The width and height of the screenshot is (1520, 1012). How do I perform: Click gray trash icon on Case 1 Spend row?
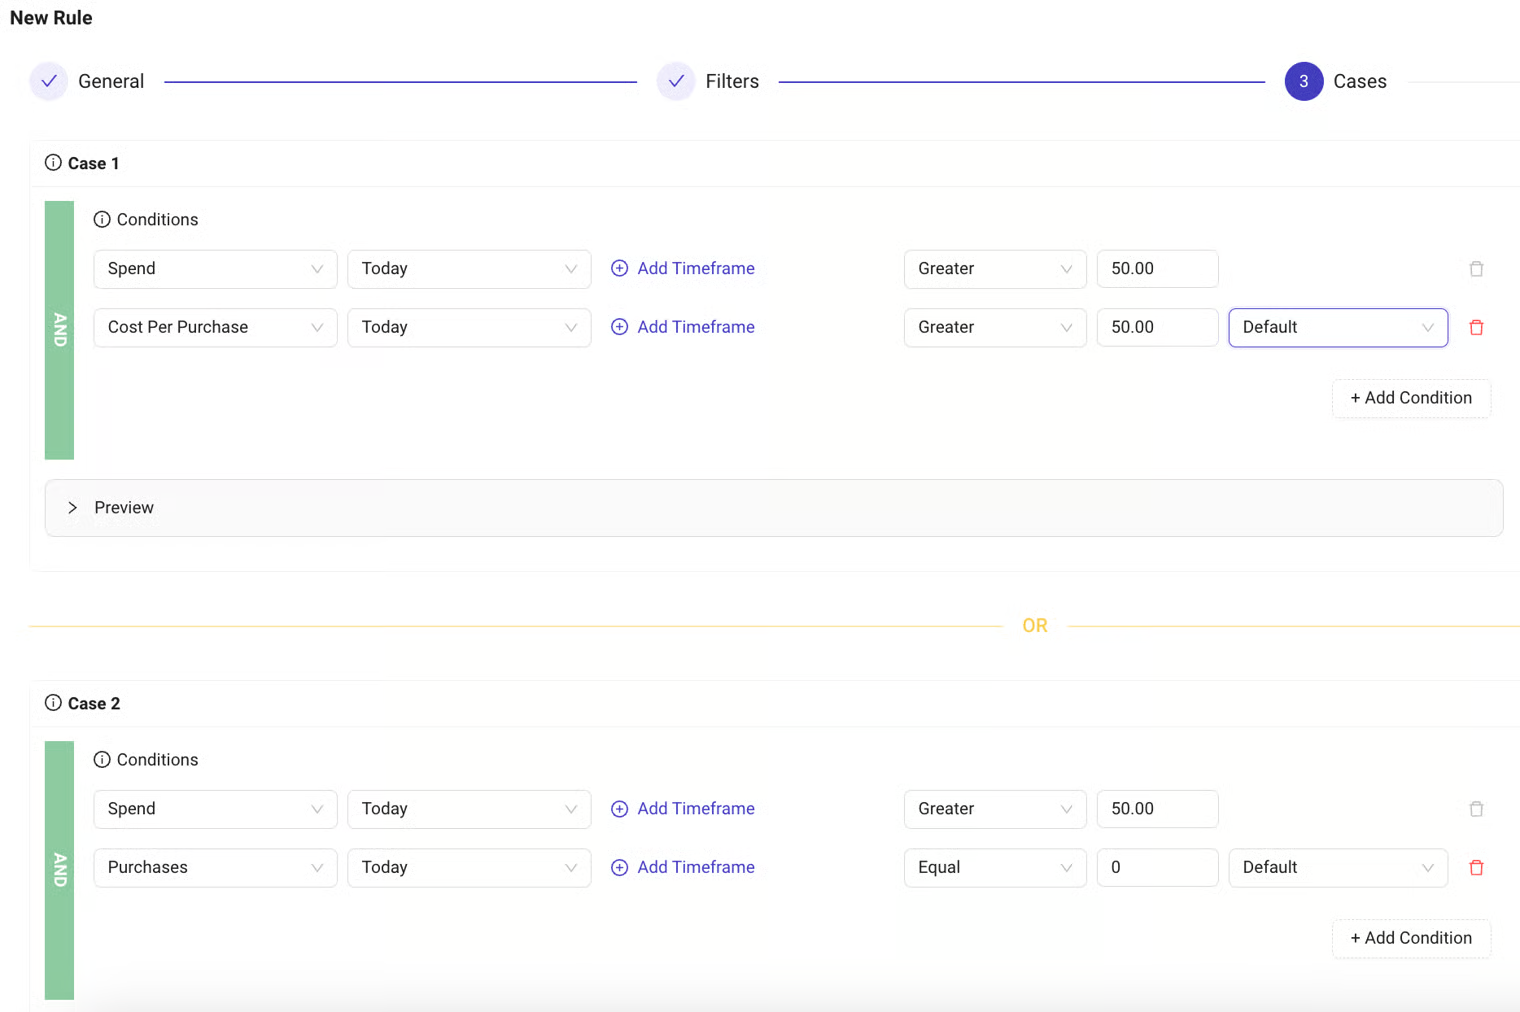click(x=1476, y=269)
